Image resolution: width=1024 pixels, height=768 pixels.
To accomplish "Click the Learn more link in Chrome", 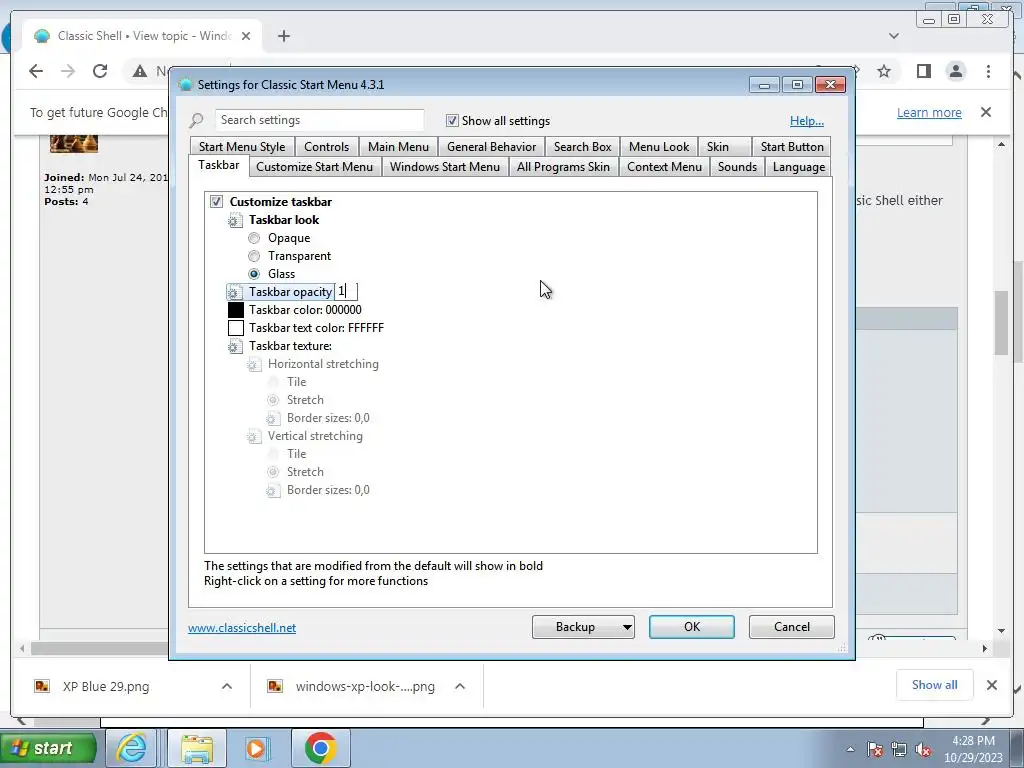I will tap(929, 112).
